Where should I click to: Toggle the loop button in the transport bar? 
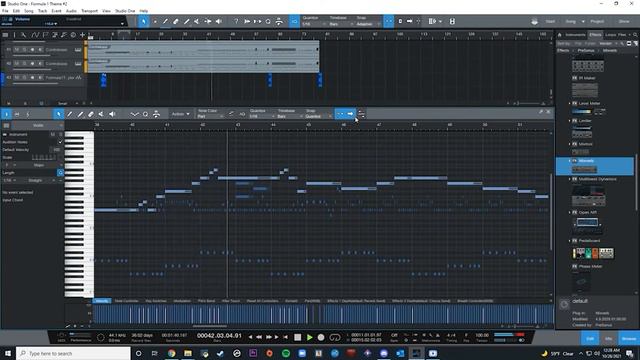coord(335,337)
